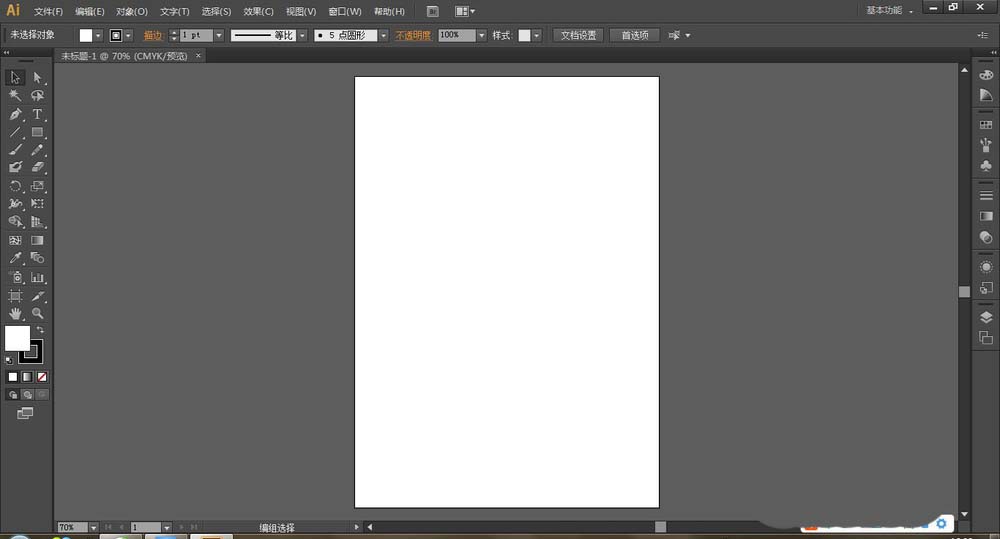1000x539 pixels.
Task: Select the Rotate tool
Action: (15, 186)
